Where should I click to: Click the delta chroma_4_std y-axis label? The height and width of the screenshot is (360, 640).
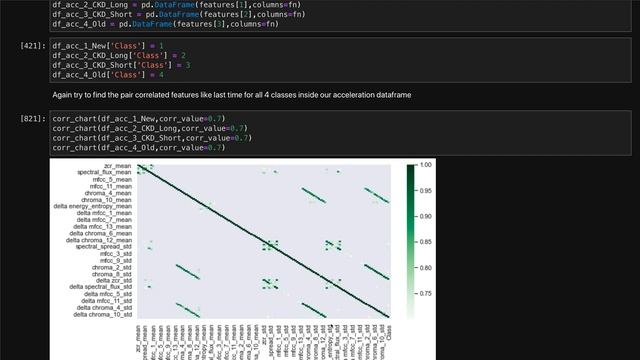click(x=104, y=308)
